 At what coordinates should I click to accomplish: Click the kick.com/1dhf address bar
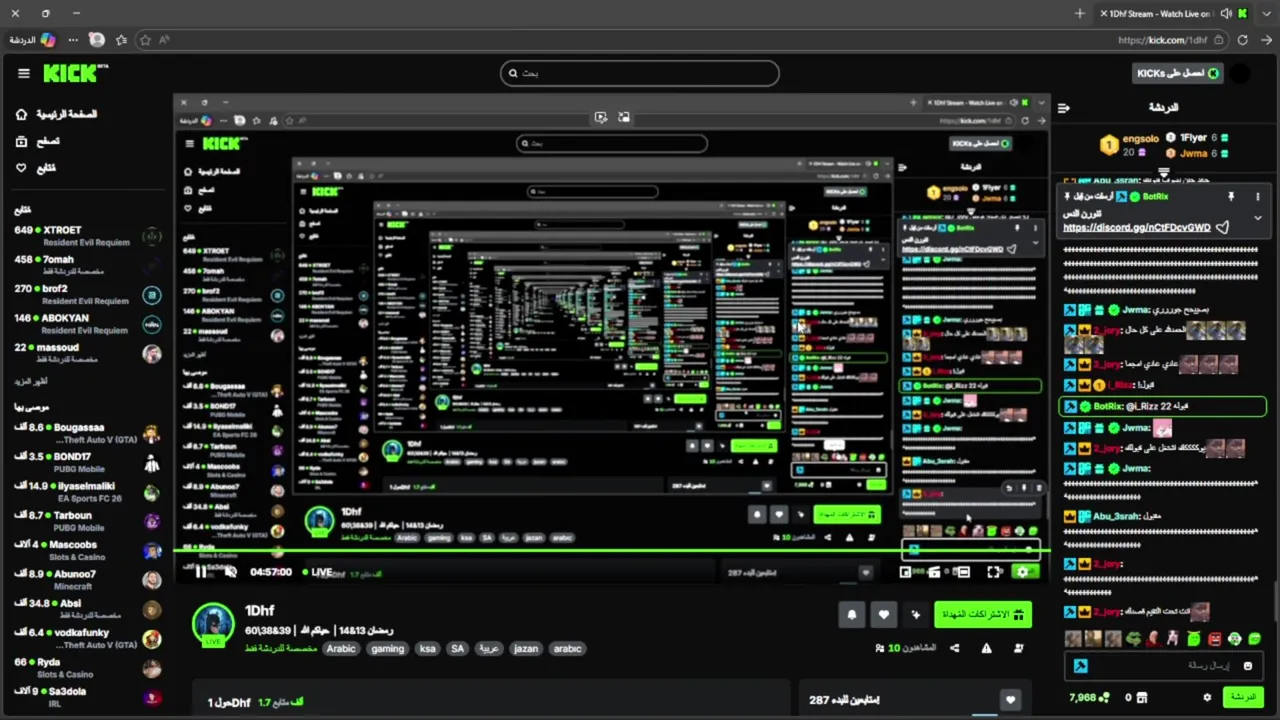(1162, 40)
